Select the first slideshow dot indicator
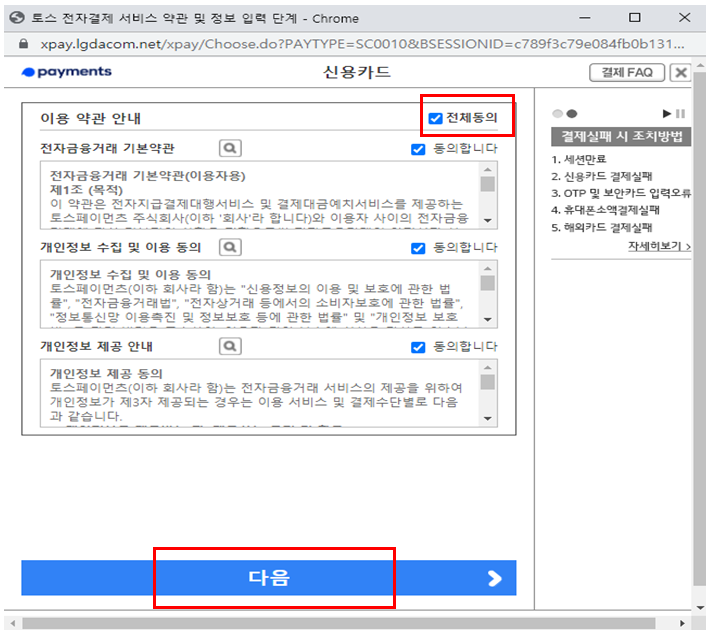 pos(557,113)
